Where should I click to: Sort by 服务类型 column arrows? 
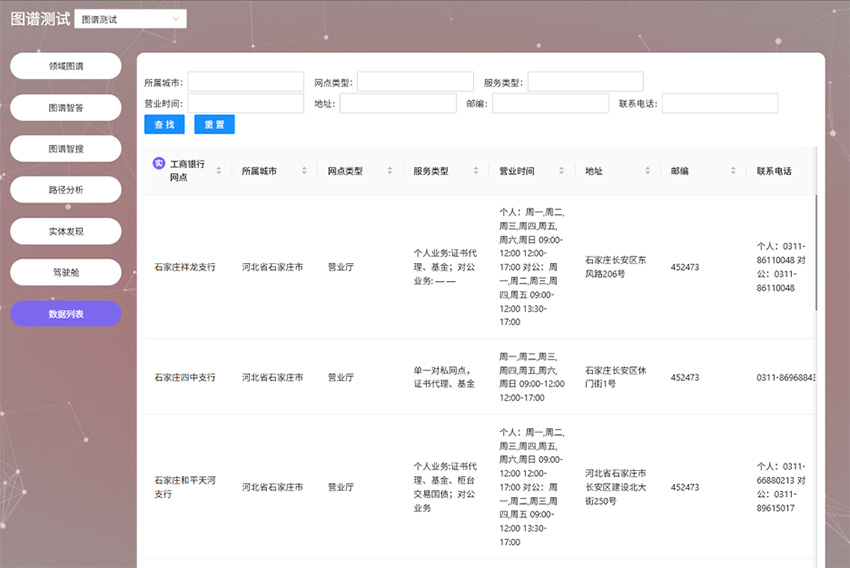[476, 171]
